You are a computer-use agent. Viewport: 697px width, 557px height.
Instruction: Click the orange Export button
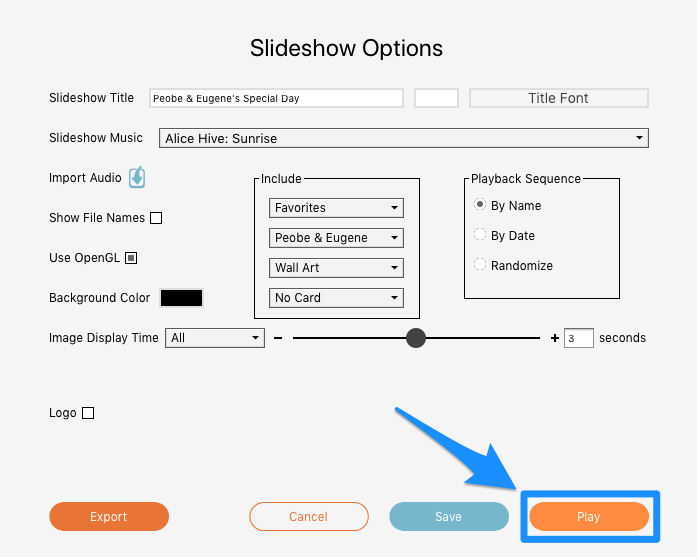pyautogui.click(x=109, y=517)
